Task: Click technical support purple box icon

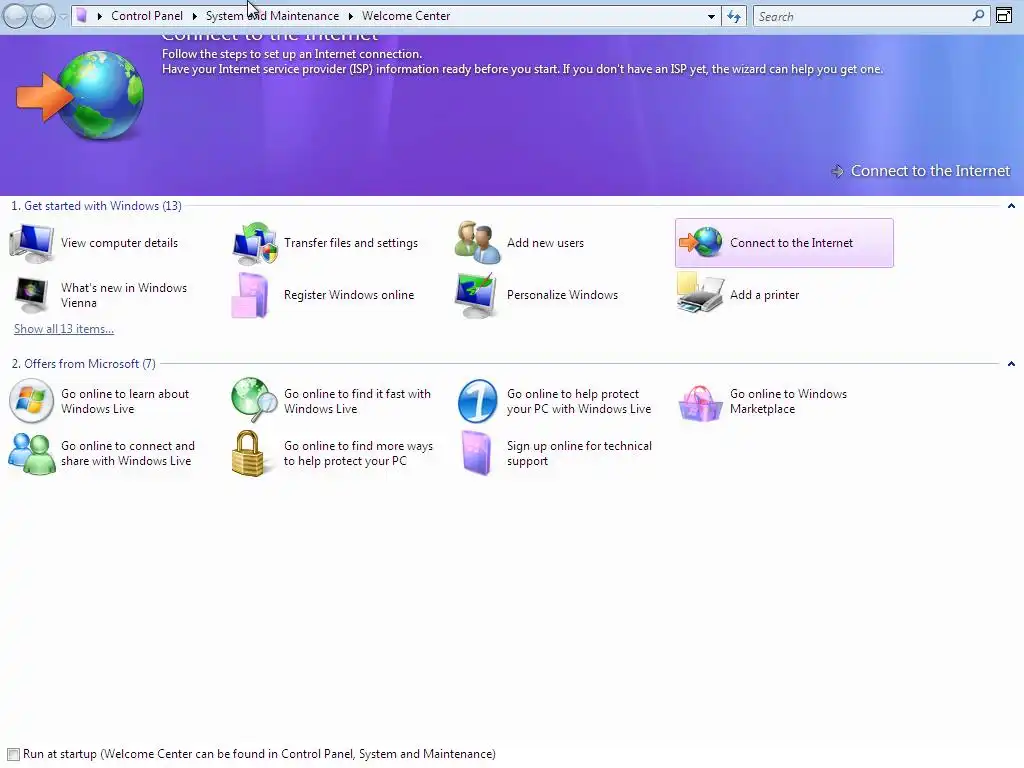Action: pyautogui.click(x=476, y=453)
